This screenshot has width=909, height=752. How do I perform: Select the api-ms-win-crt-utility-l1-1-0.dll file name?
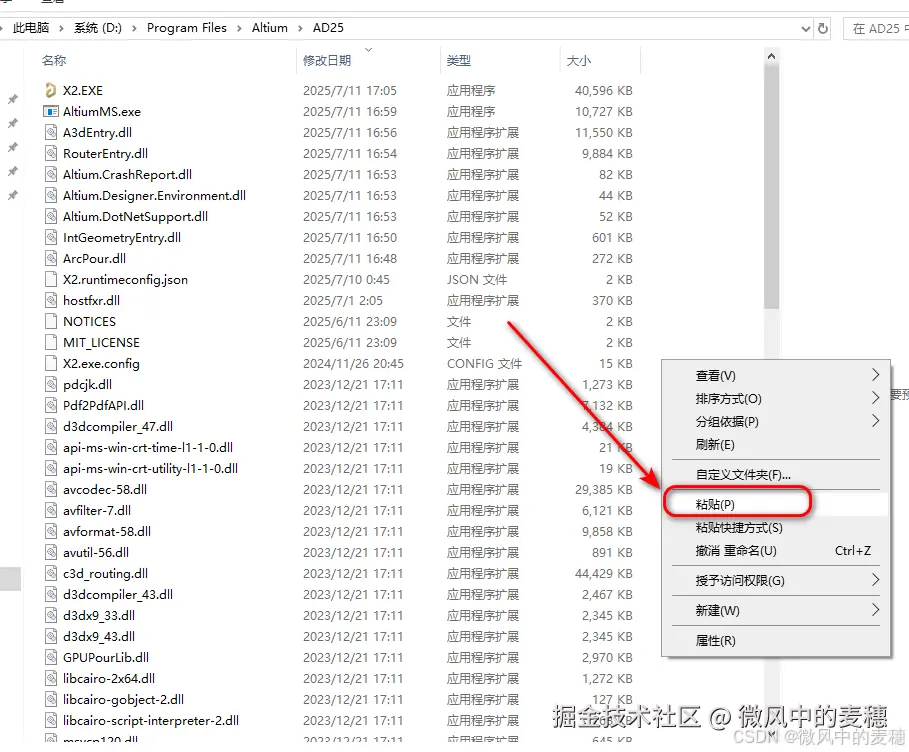tap(150, 468)
